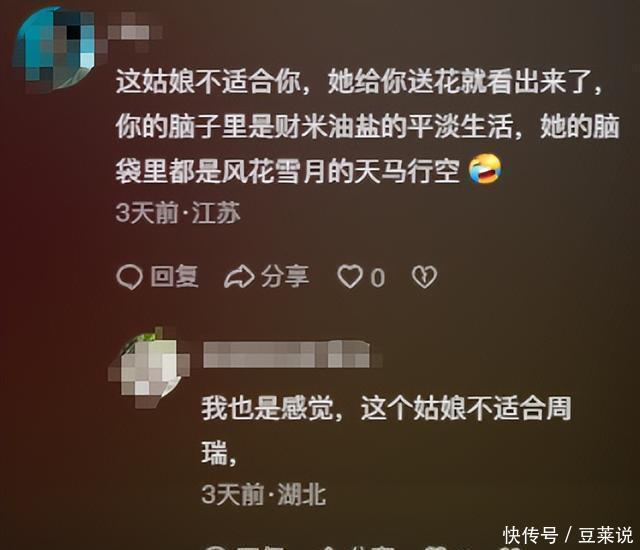Open the first commenter's pixelated avatar
The image size is (640, 550).
(x=56, y=50)
